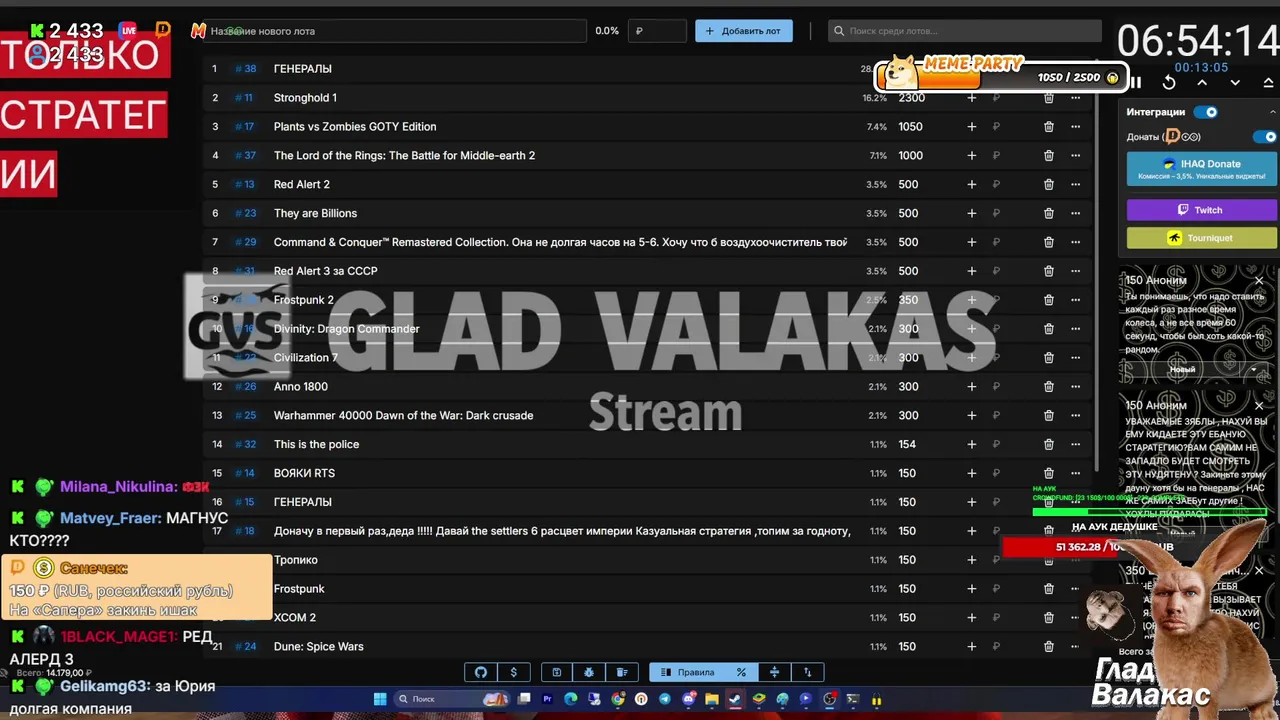Decrease timer with the down chevron
This screenshot has width=1280, height=720.
1235,83
